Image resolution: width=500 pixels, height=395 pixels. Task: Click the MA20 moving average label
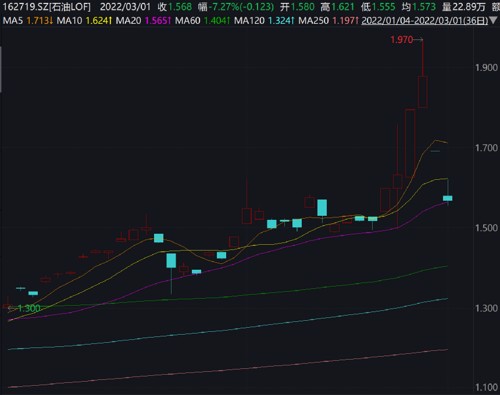click(128, 21)
